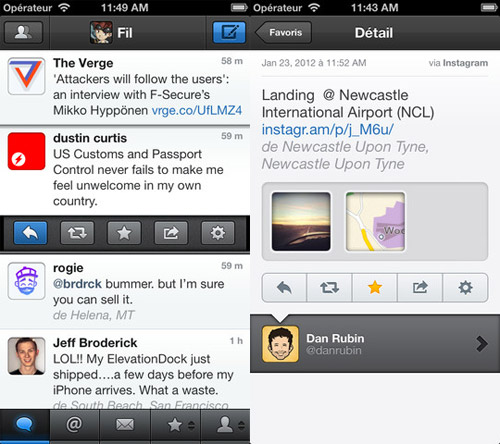
Task: Favorite the dustin curtis tweet via star
Action: tap(124, 233)
